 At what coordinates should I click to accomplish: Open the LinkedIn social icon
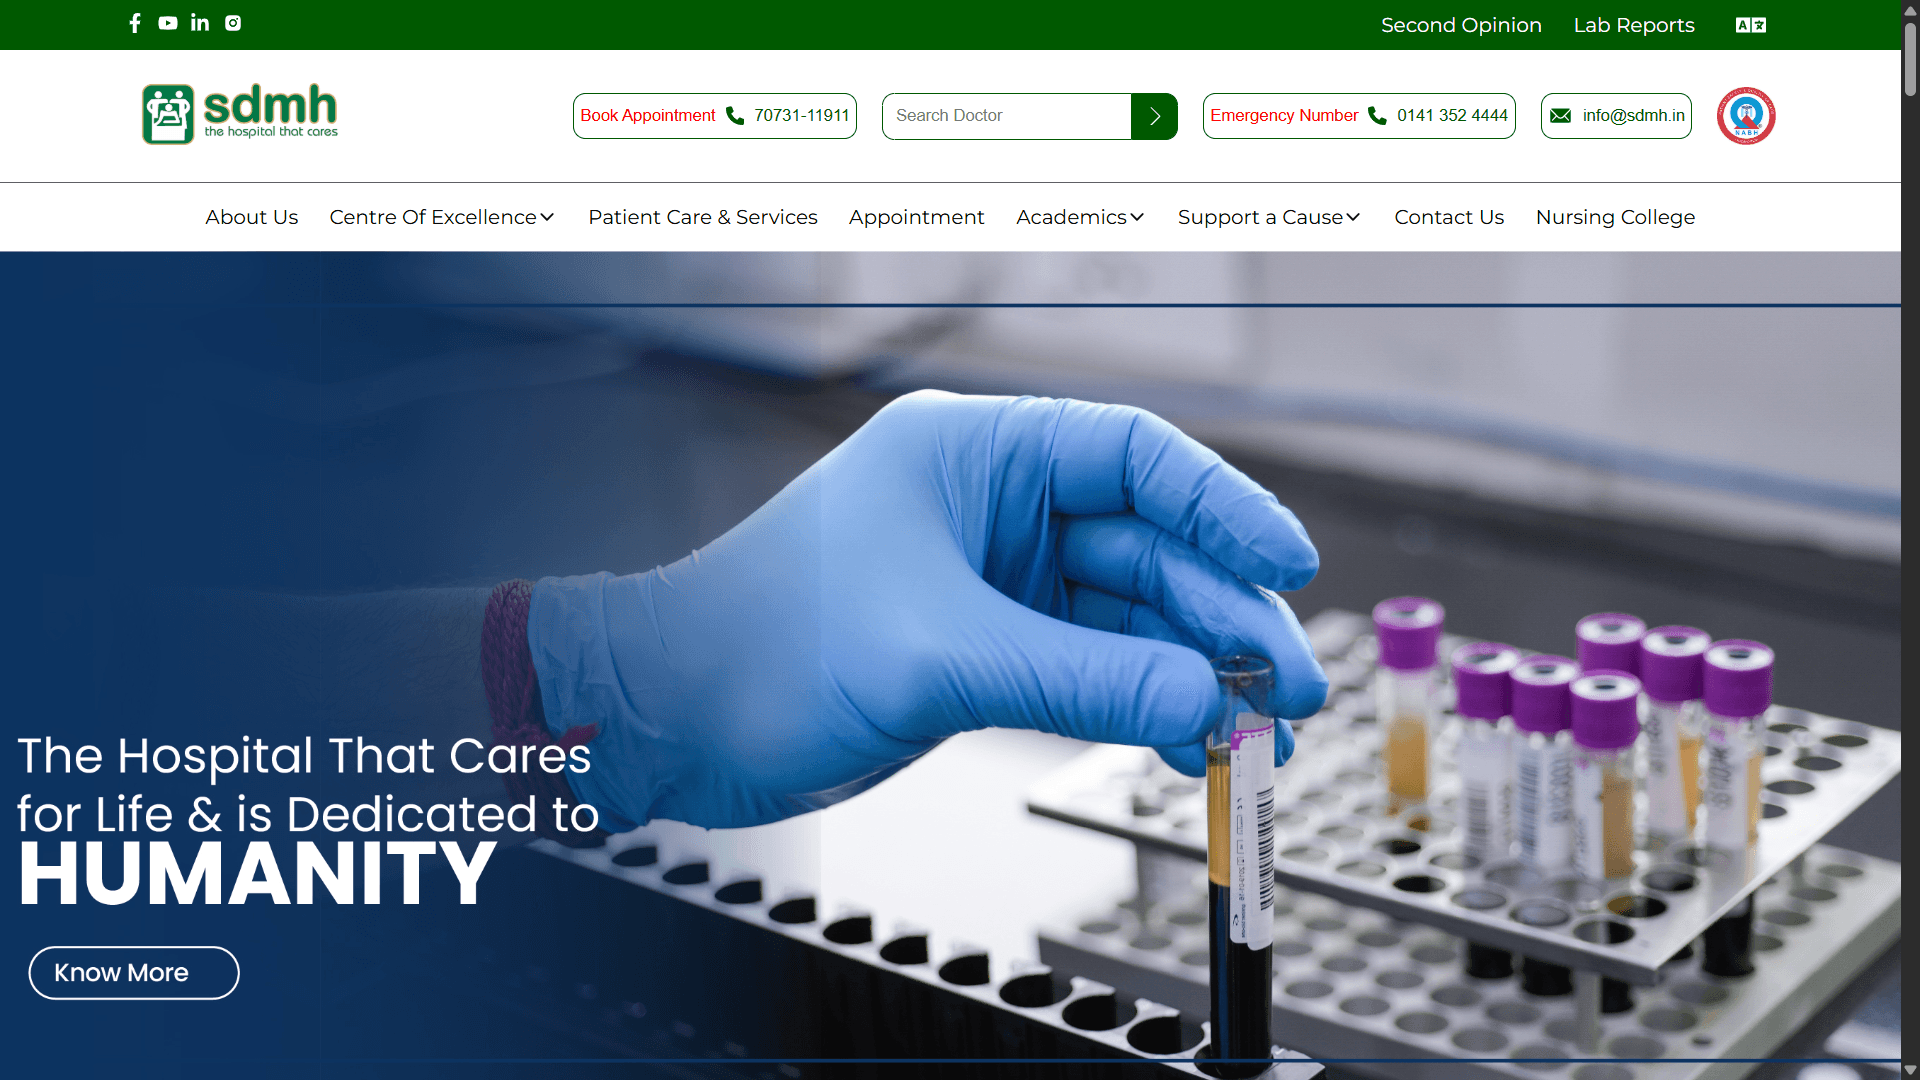pyautogui.click(x=200, y=23)
